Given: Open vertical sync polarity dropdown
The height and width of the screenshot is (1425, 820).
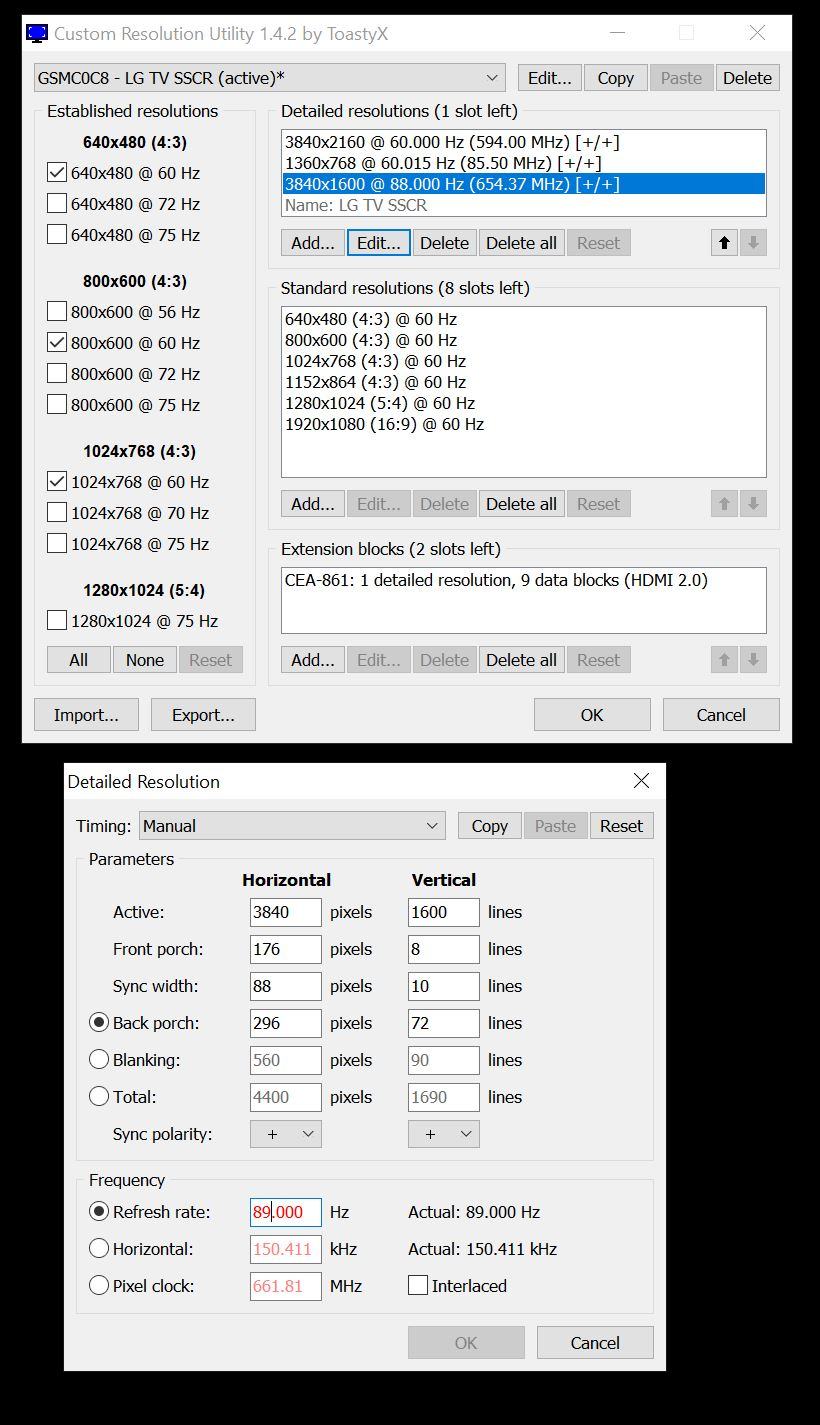Looking at the screenshot, I should (444, 1134).
